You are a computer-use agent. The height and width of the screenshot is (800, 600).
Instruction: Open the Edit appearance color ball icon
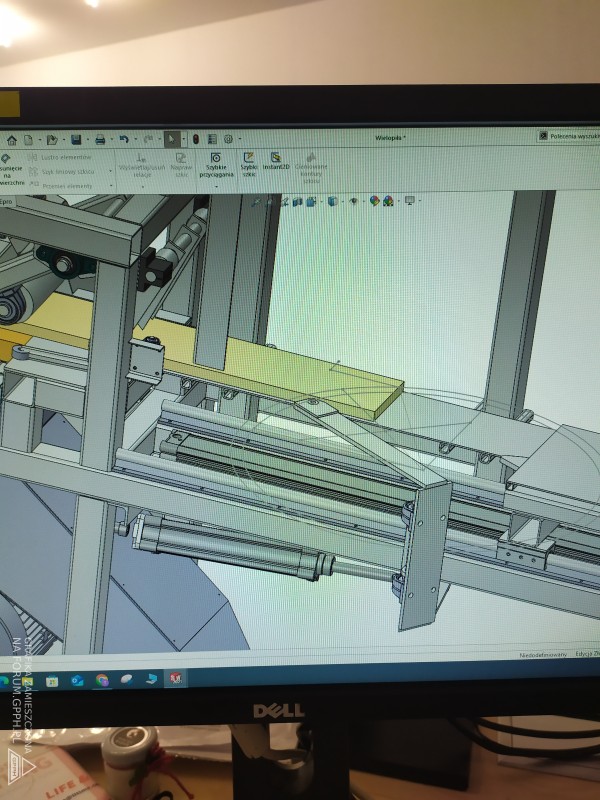374,201
